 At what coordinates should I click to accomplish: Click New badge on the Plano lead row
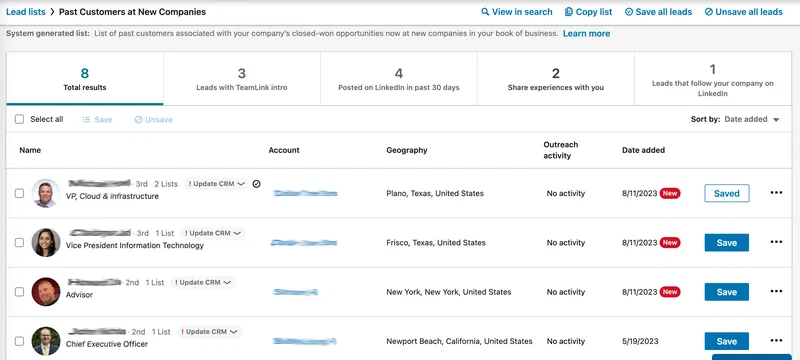pyautogui.click(x=670, y=194)
